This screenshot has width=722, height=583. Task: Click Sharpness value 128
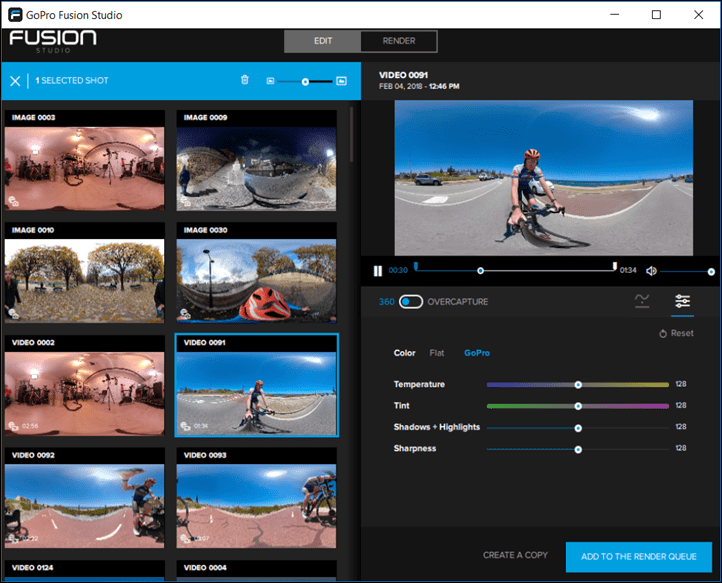point(681,448)
